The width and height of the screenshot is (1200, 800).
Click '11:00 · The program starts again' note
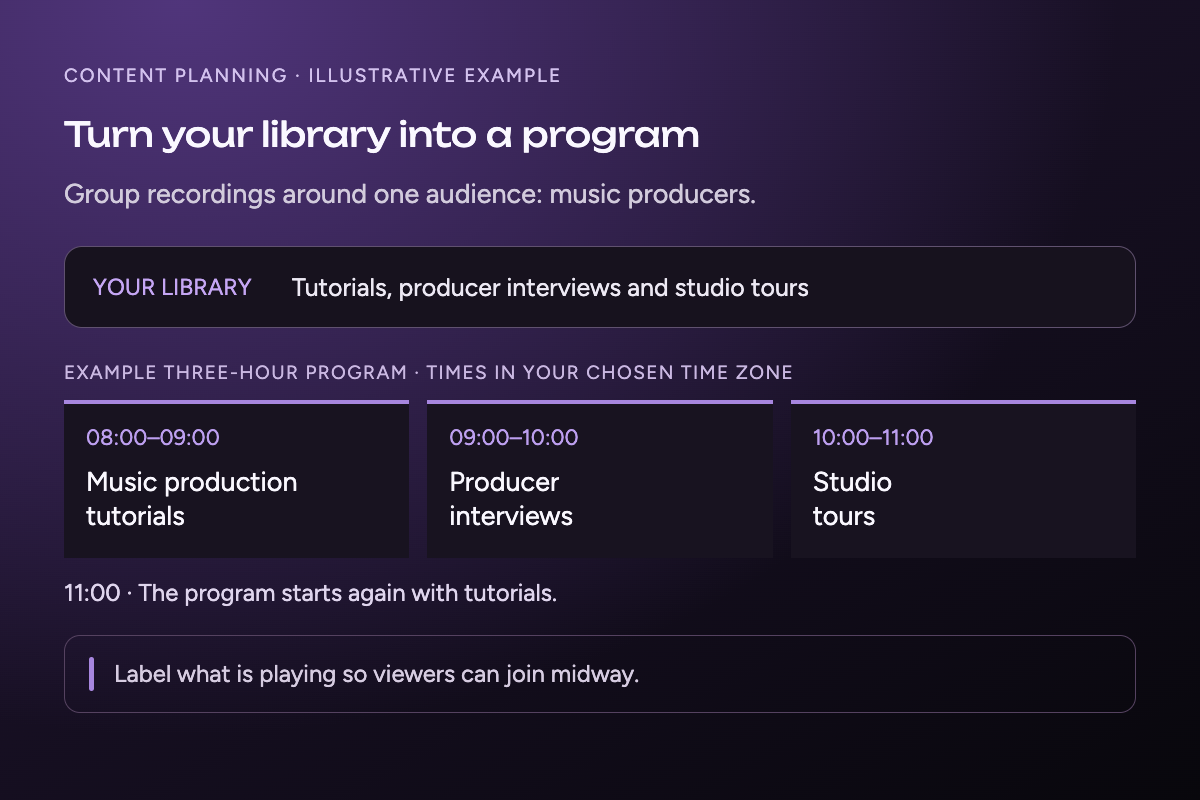(310, 593)
